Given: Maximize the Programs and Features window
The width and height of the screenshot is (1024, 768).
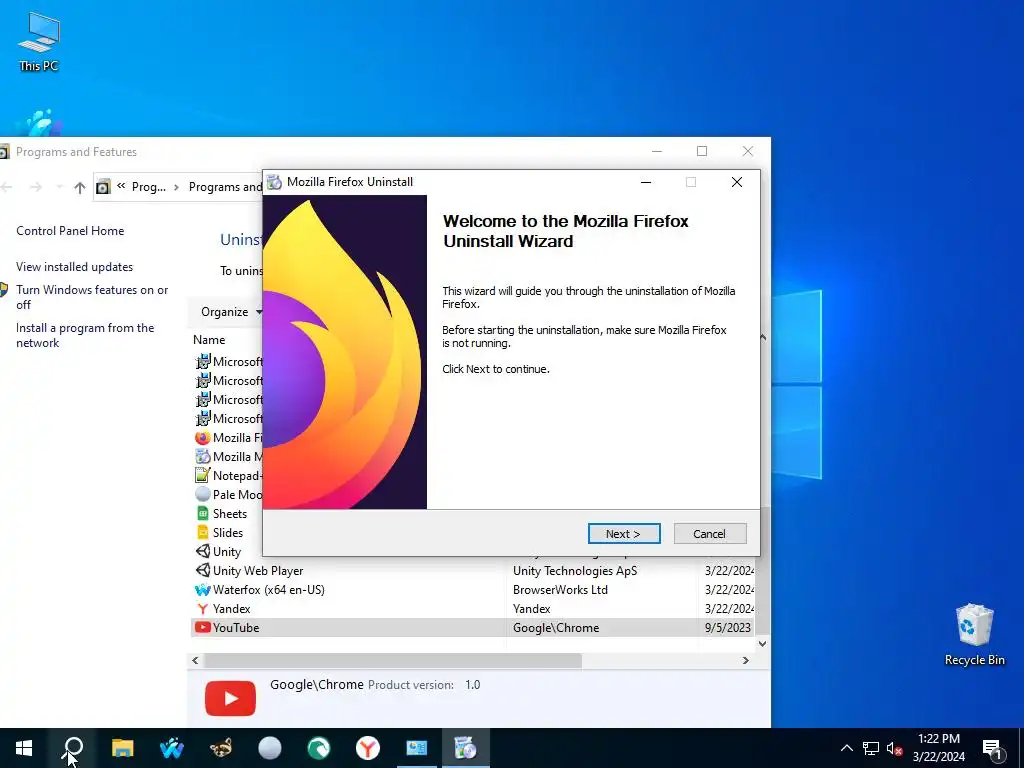Looking at the screenshot, I should point(702,152).
